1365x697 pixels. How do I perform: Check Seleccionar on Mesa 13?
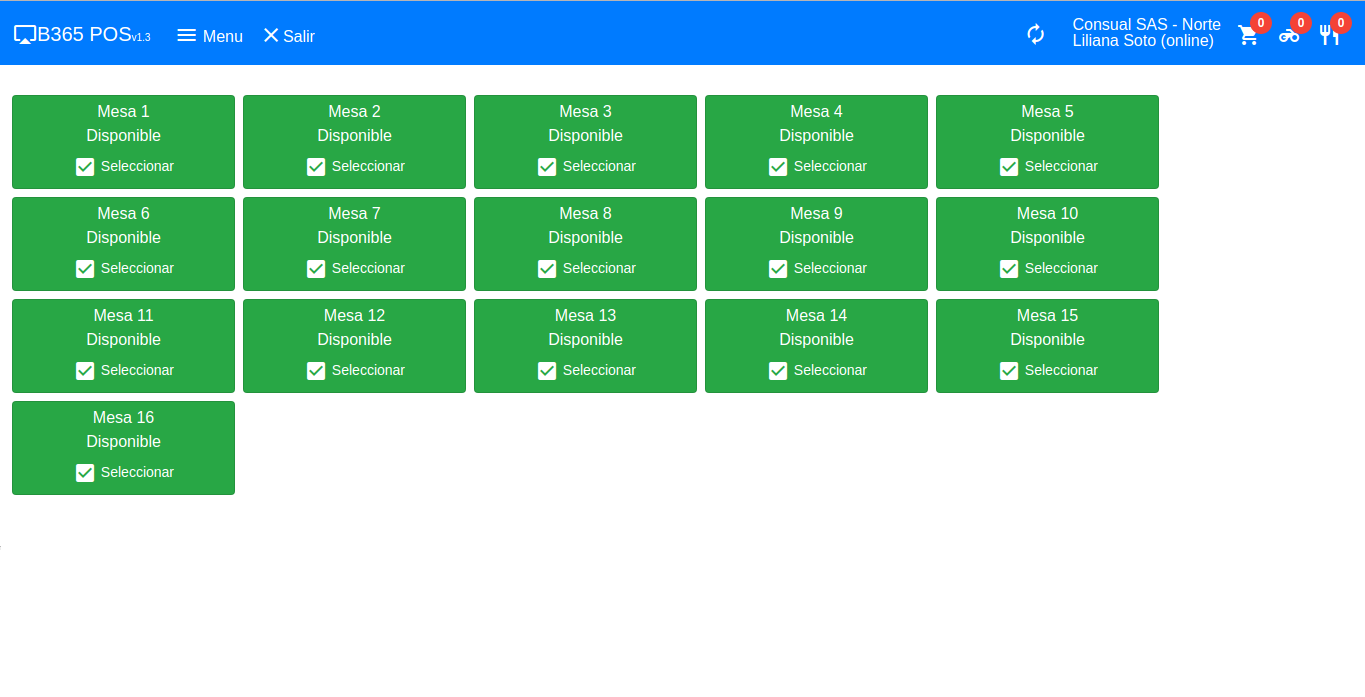pos(587,371)
